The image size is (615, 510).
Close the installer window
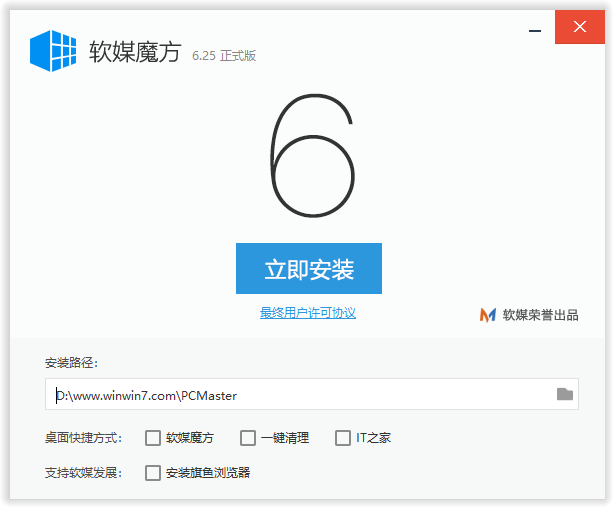(x=581, y=27)
